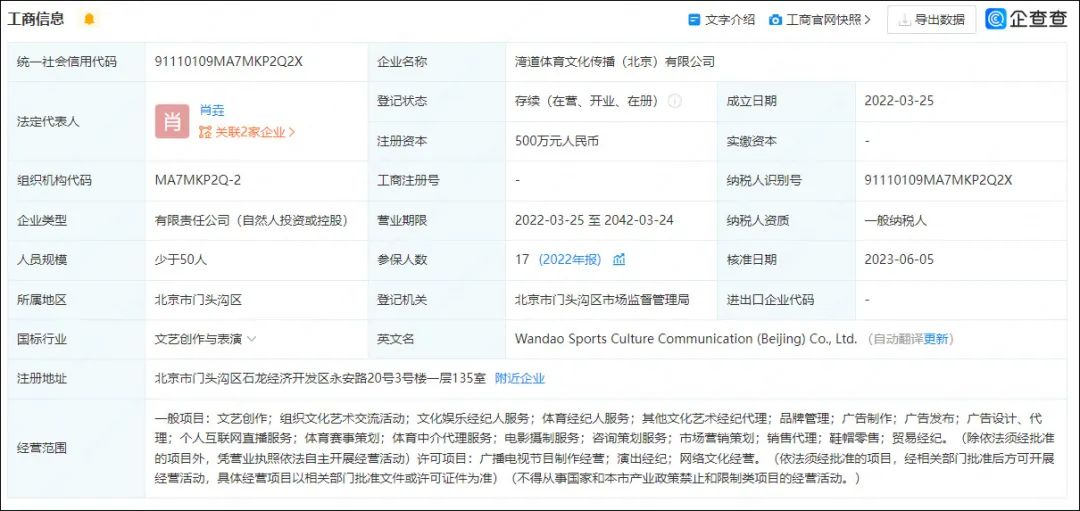Screen dimensions: 1080x511
Task: Select the 工商信息 section heading
Action: 37,19
